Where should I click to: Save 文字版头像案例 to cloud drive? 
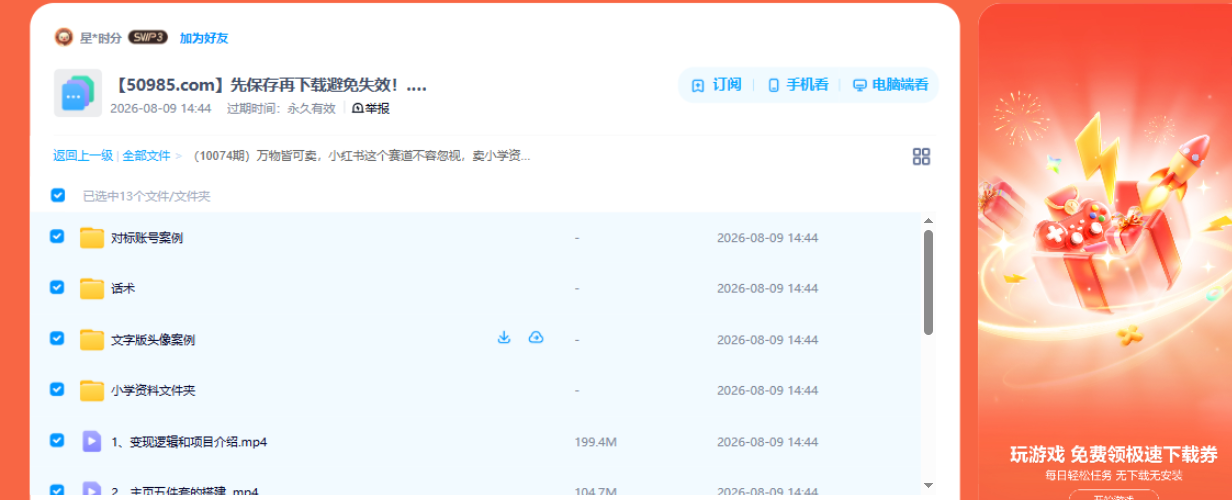click(536, 338)
